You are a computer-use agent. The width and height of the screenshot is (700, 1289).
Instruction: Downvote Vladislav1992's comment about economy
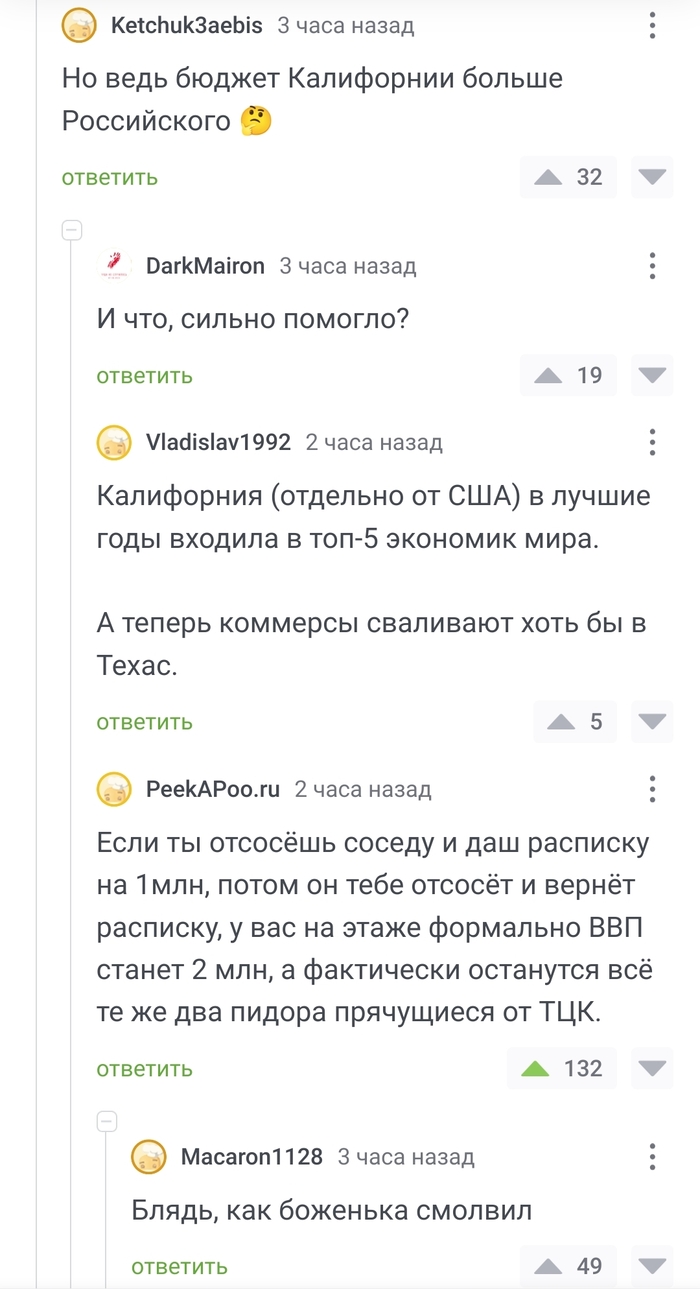pyautogui.click(x=651, y=721)
